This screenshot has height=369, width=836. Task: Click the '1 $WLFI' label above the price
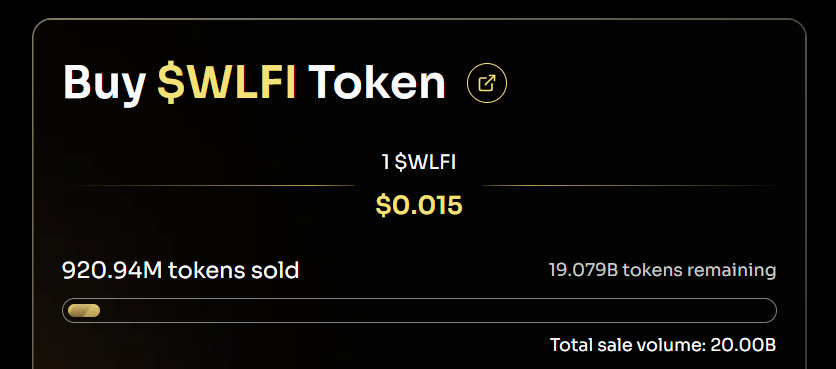click(419, 162)
